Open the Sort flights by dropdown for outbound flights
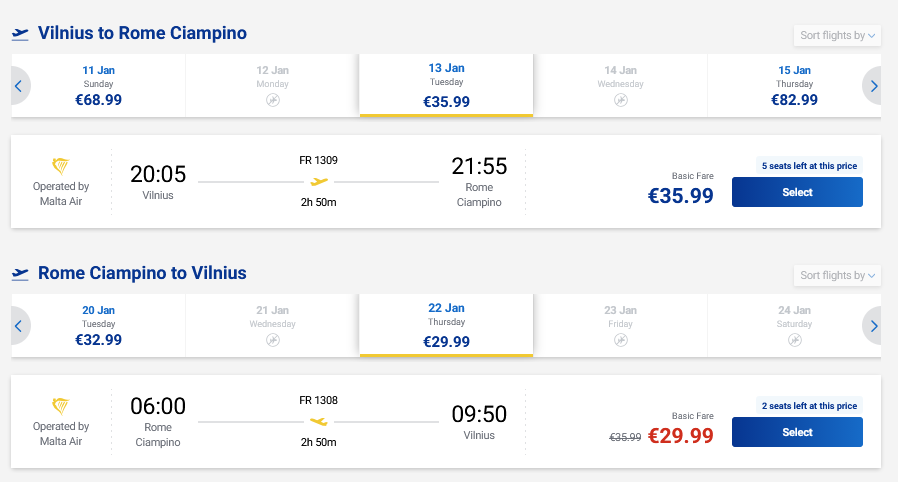898x482 pixels. tap(837, 36)
